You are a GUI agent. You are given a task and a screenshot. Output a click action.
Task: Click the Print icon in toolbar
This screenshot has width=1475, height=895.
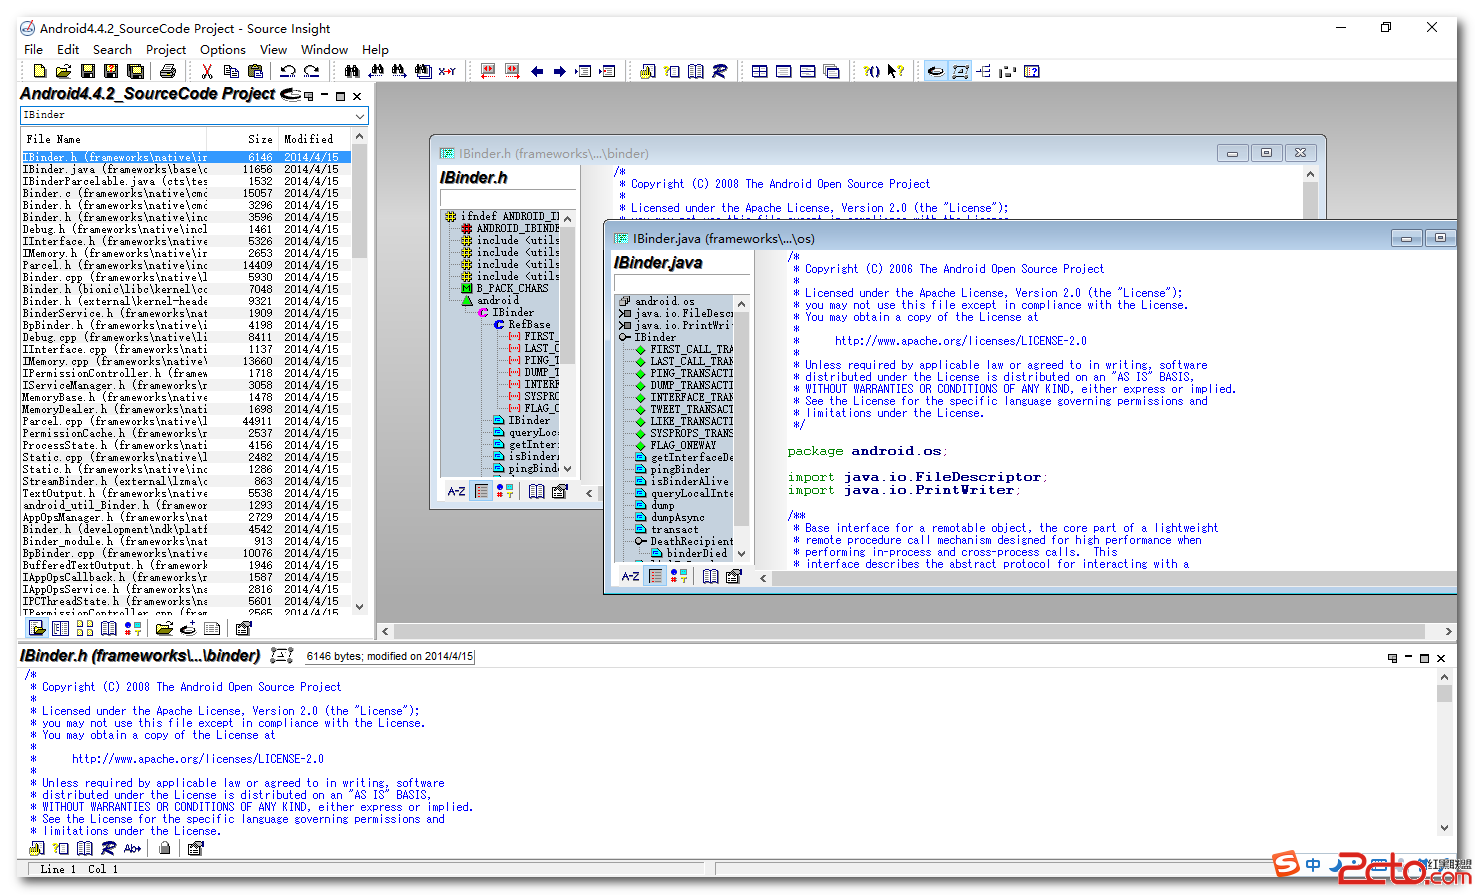[x=168, y=71]
